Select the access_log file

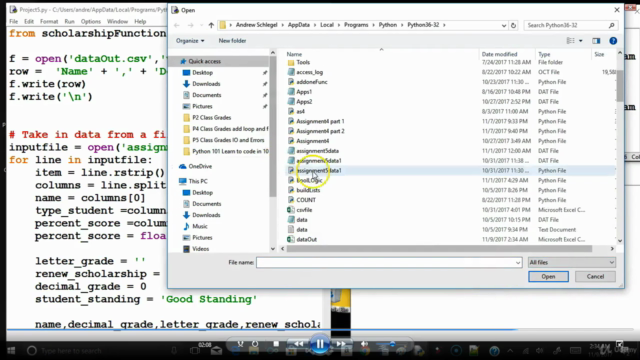tap(309, 72)
